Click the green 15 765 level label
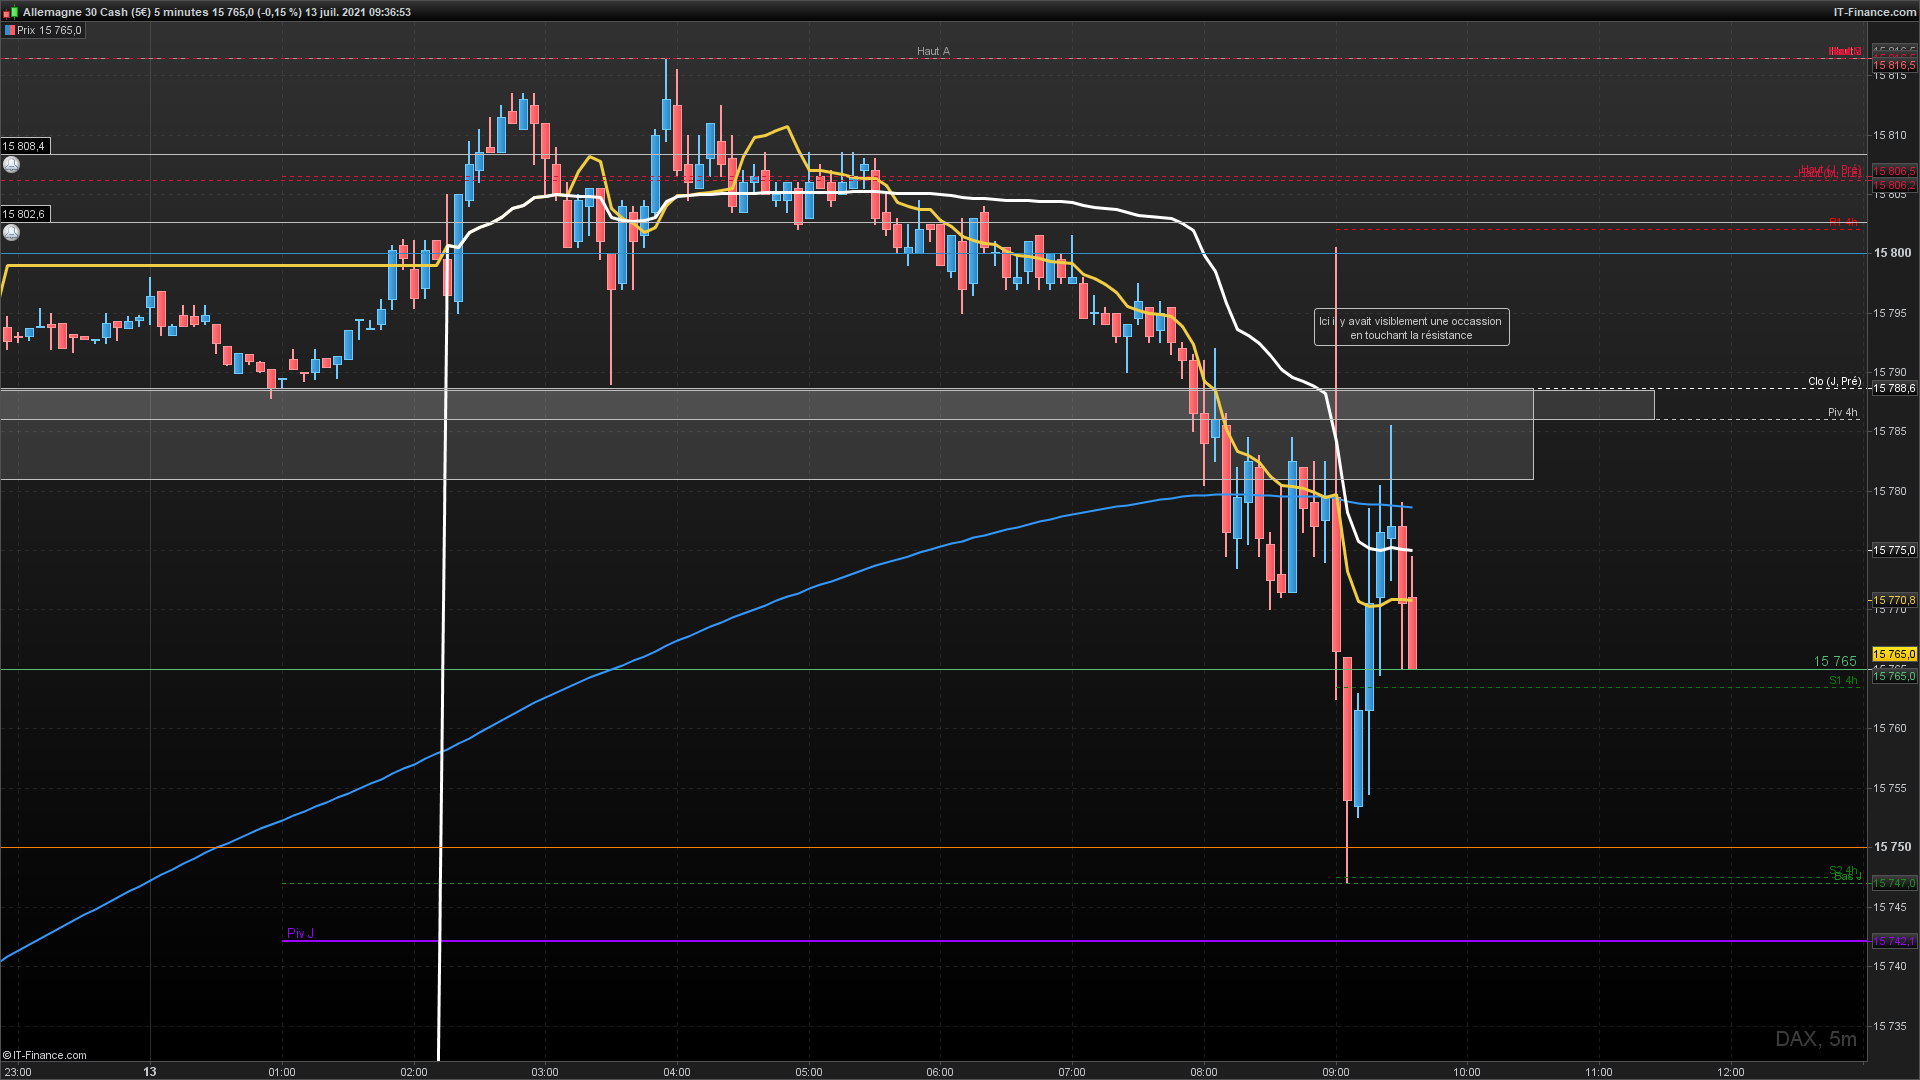The height and width of the screenshot is (1080, 1920). pyautogui.click(x=1834, y=661)
